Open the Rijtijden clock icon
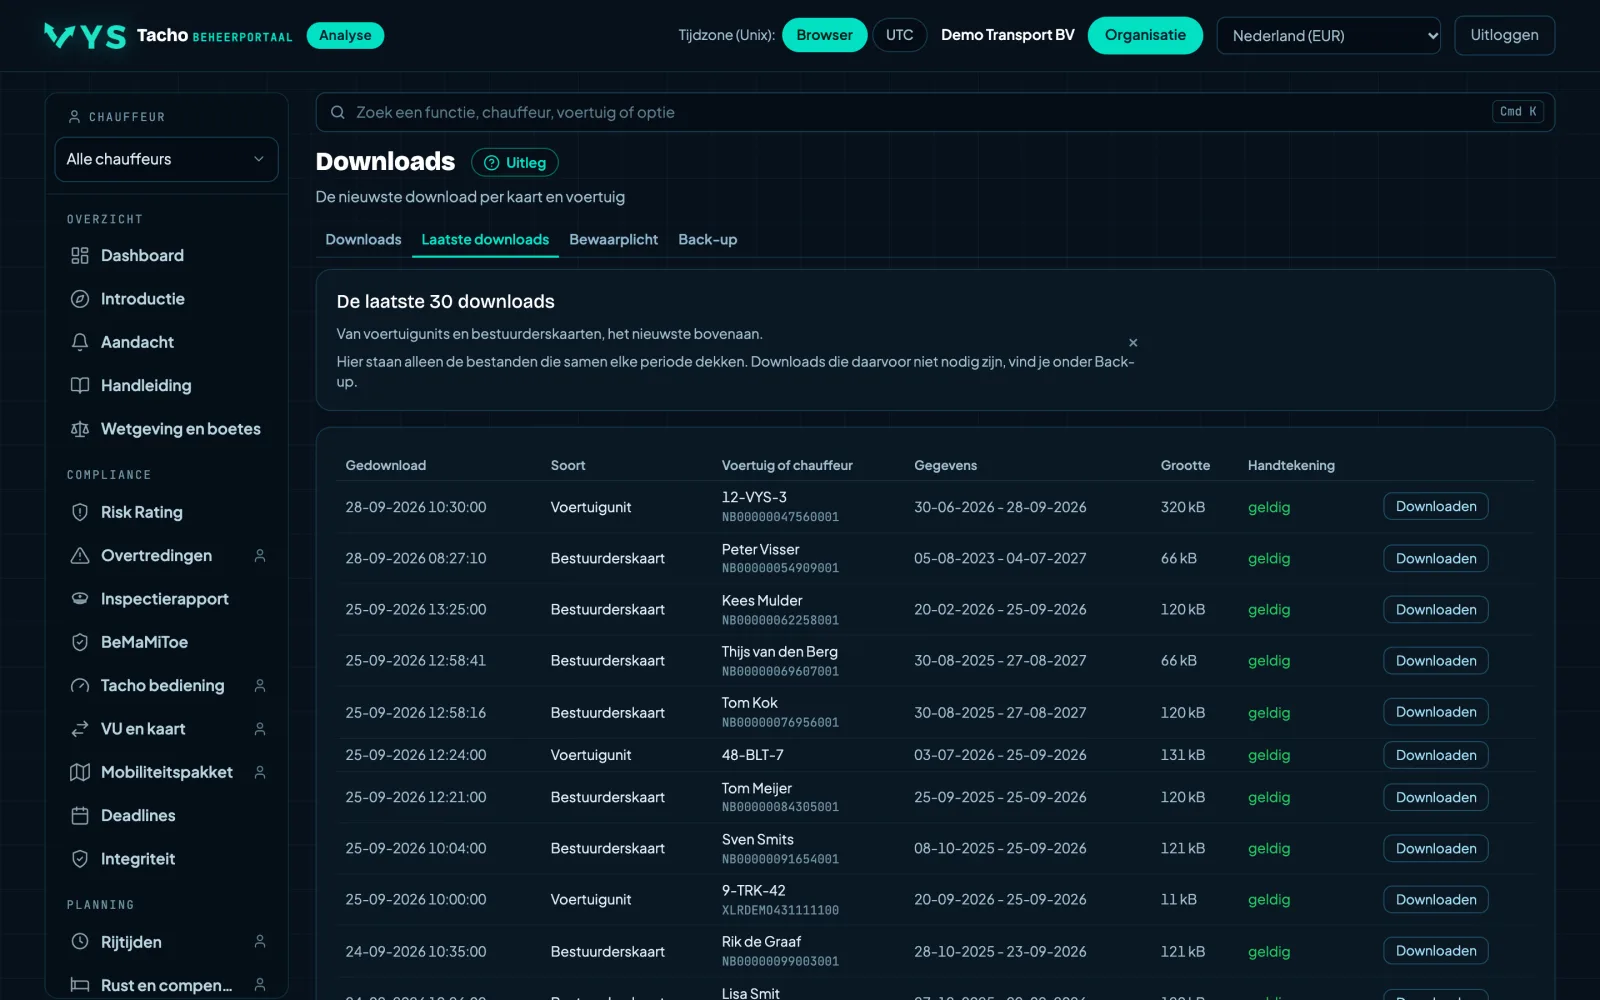Image resolution: width=1600 pixels, height=1000 pixels. point(80,942)
